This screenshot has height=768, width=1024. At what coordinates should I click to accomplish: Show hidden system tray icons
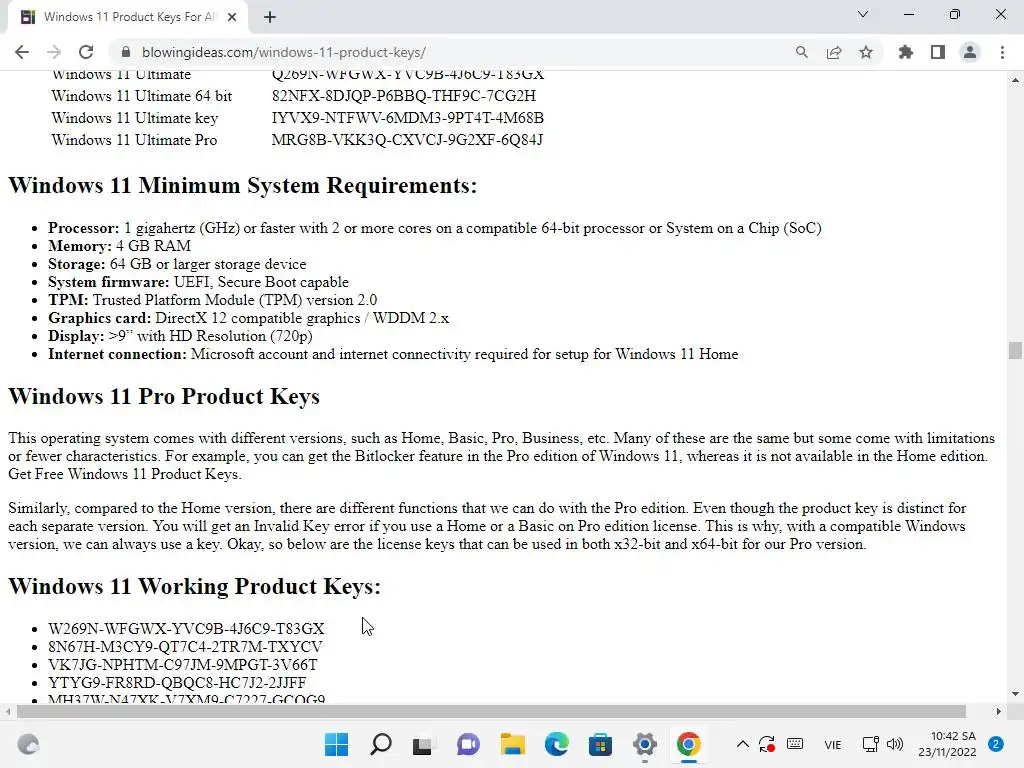click(743, 744)
